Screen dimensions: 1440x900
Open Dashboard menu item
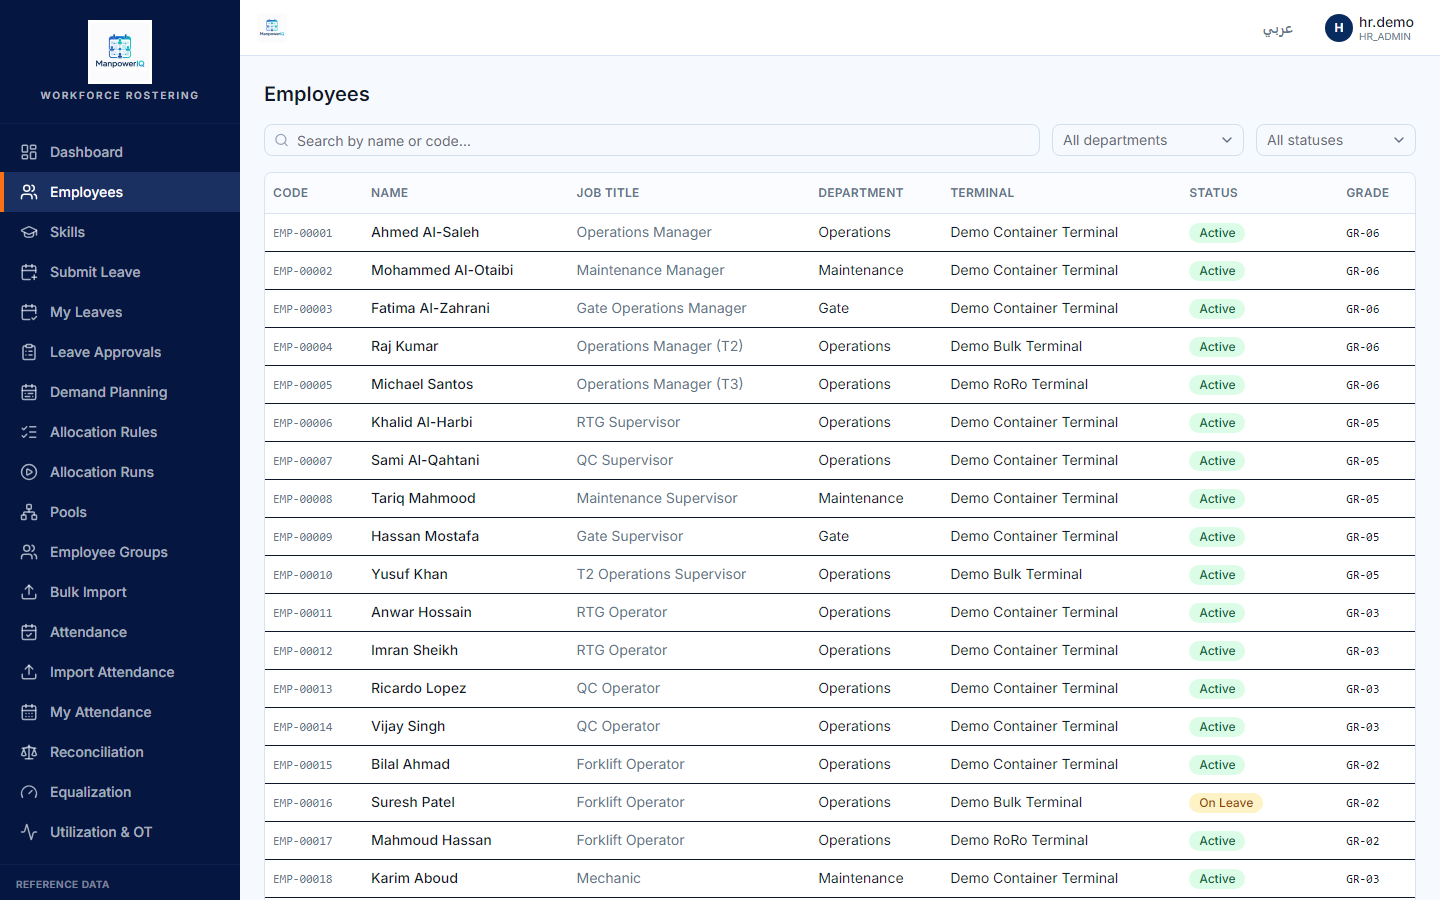(x=120, y=152)
